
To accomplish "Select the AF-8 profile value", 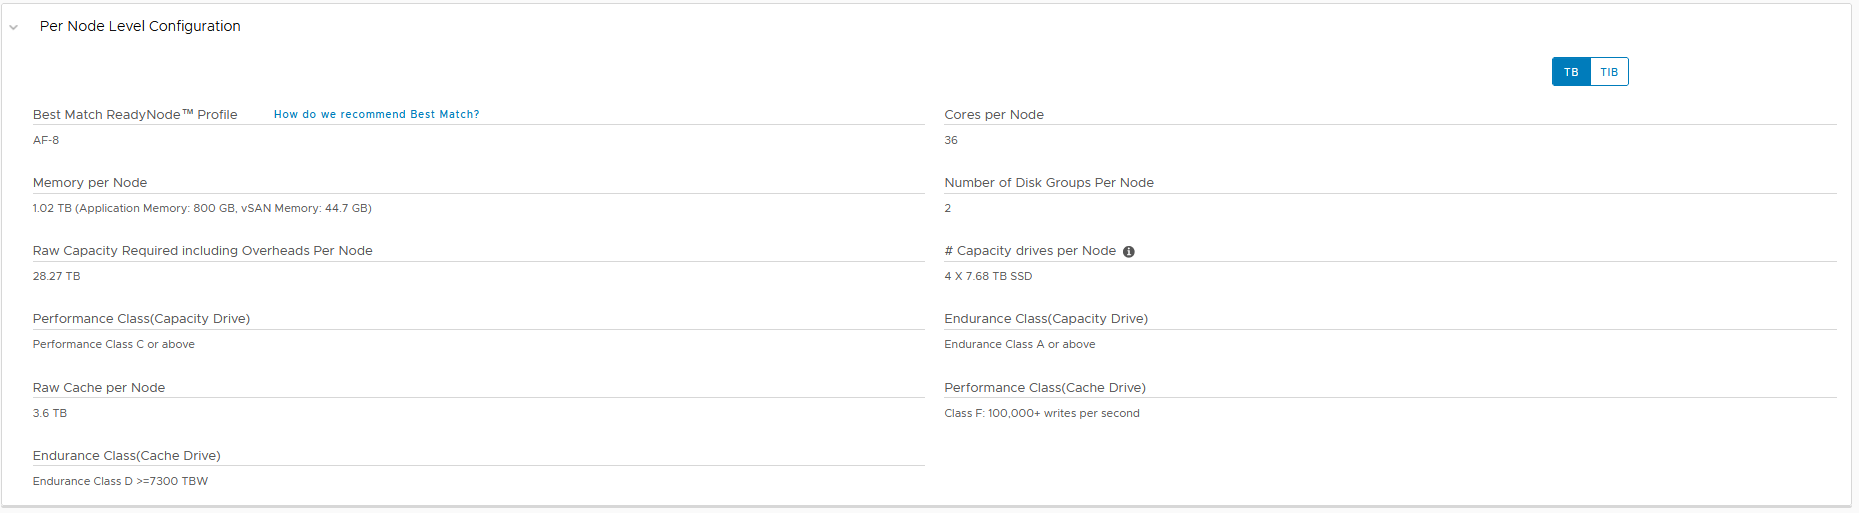I will (46, 140).
